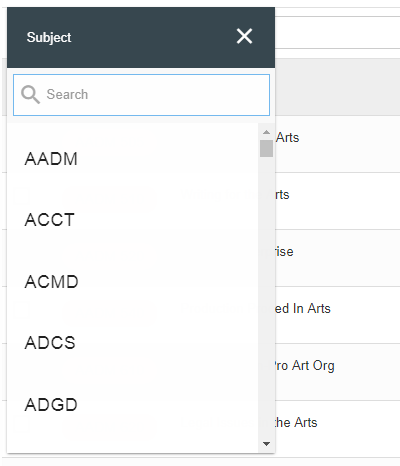Focus the Search input field
This screenshot has width=400, height=466.
[x=141, y=95]
